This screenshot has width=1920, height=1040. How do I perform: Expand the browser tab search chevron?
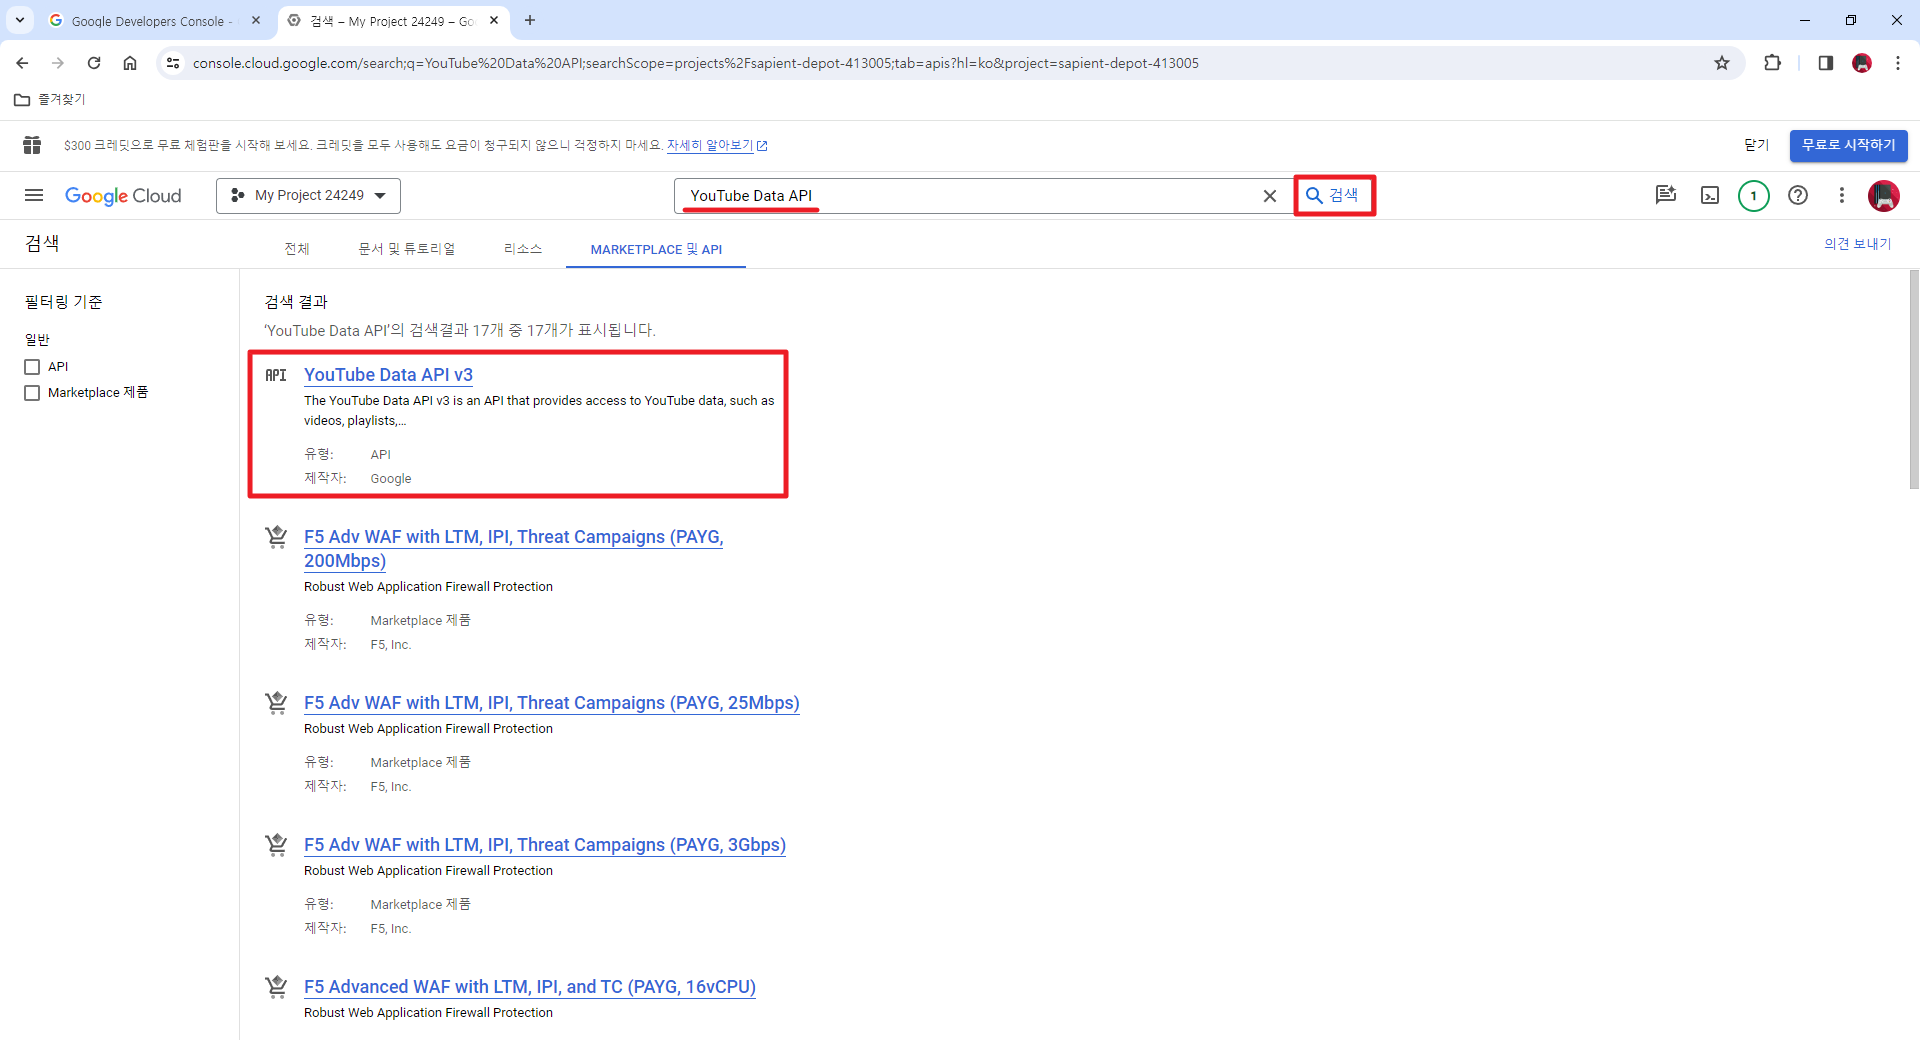[19, 20]
